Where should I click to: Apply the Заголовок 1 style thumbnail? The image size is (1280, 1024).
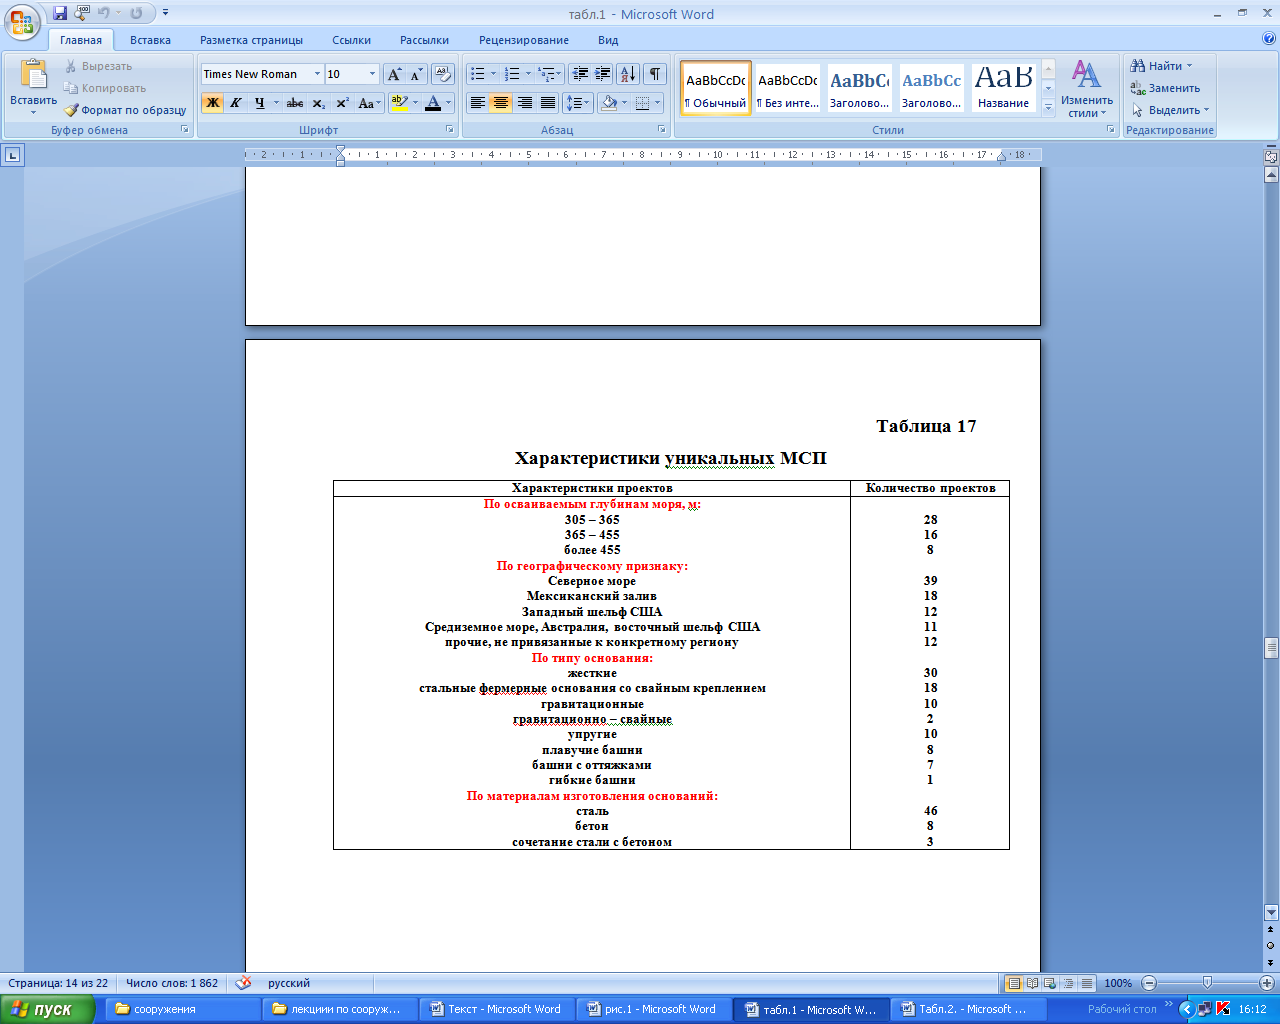(x=859, y=88)
